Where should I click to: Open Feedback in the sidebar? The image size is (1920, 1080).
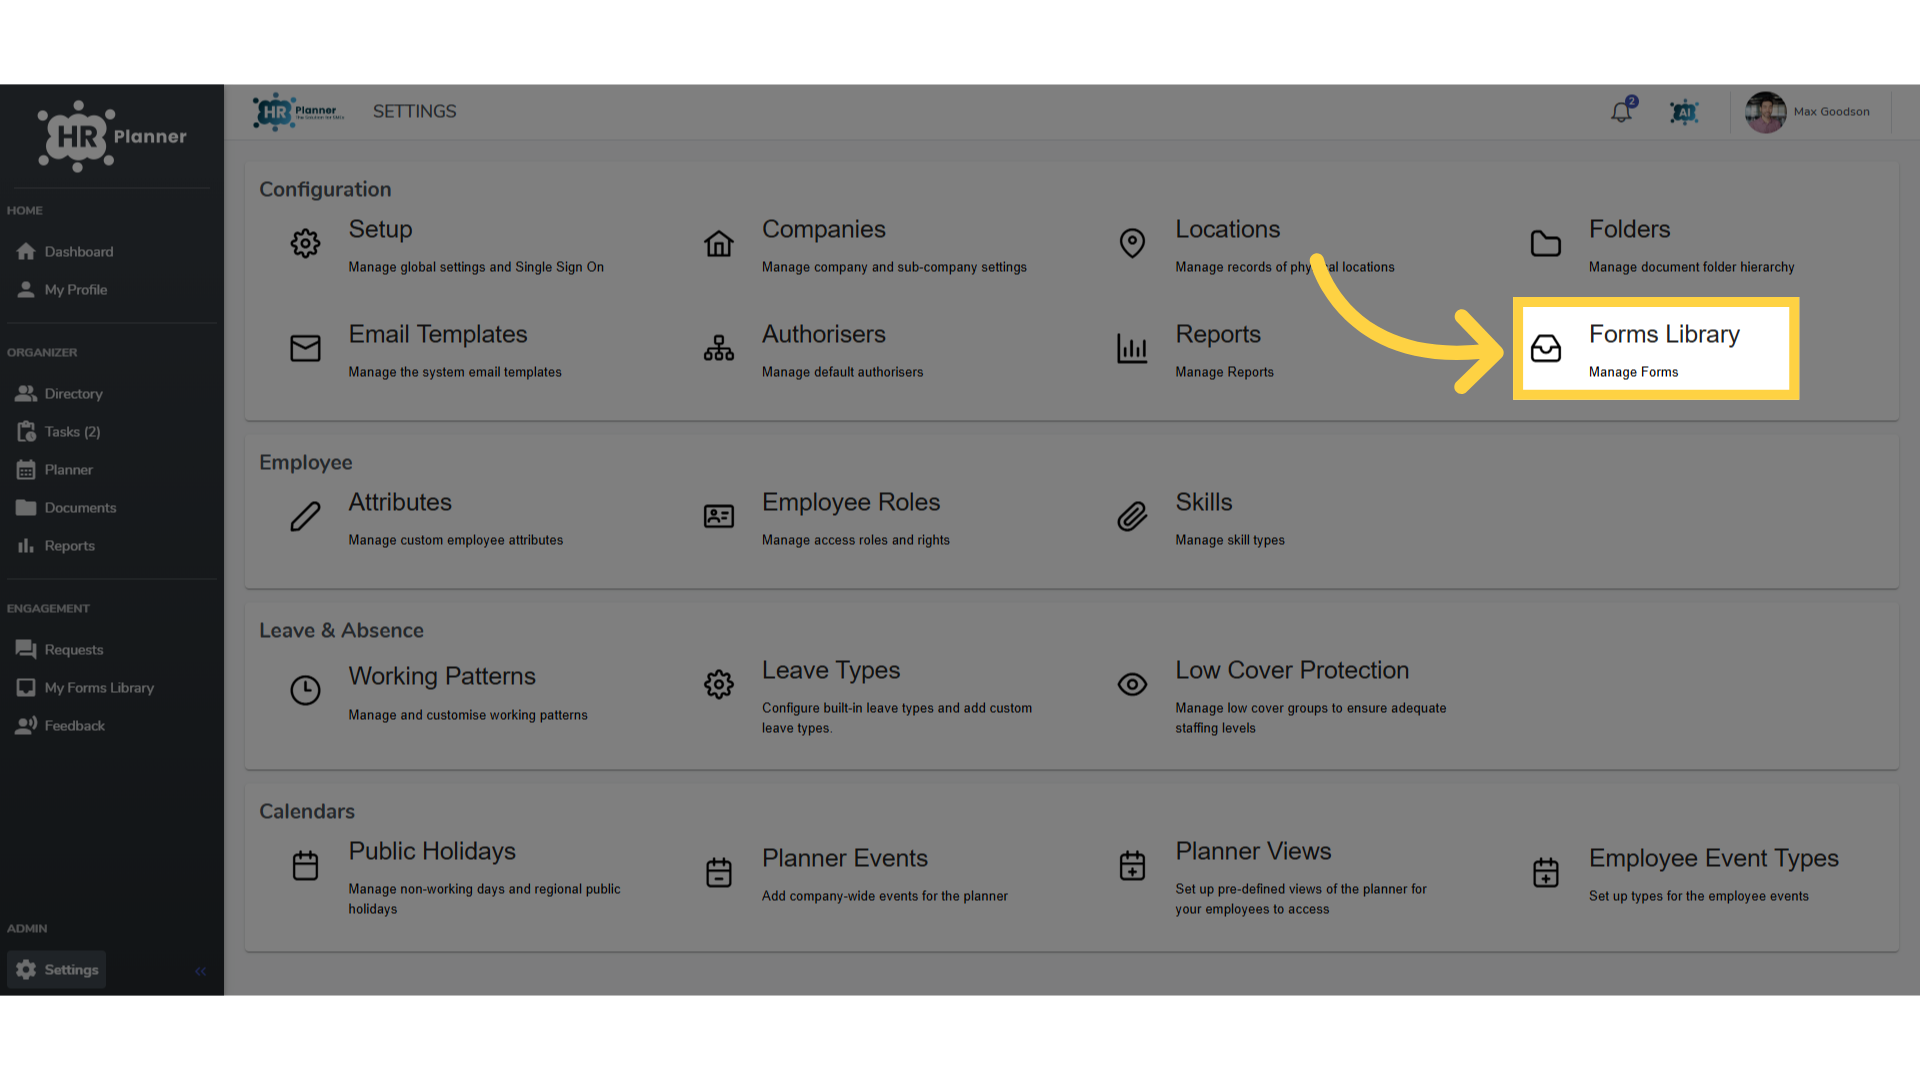coord(60,726)
